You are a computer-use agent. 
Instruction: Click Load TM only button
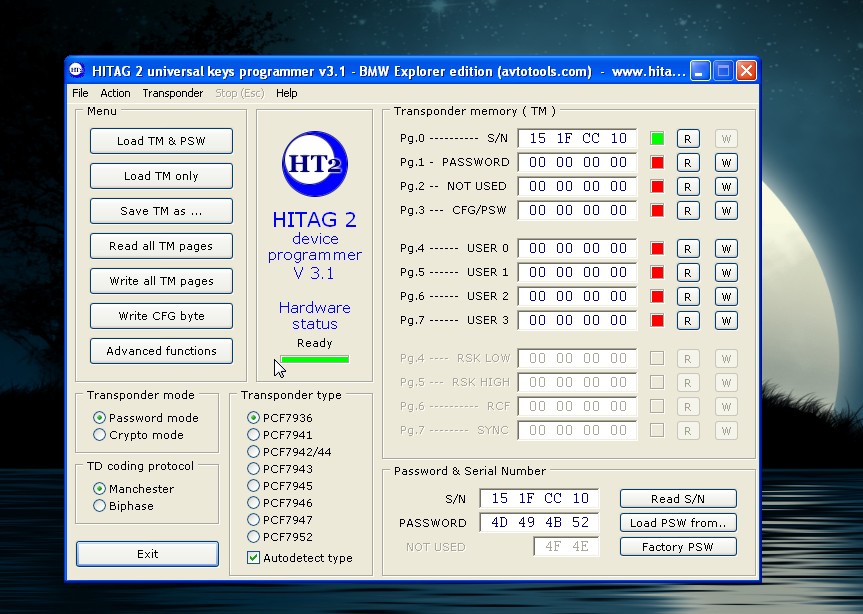(x=161, y=176)
